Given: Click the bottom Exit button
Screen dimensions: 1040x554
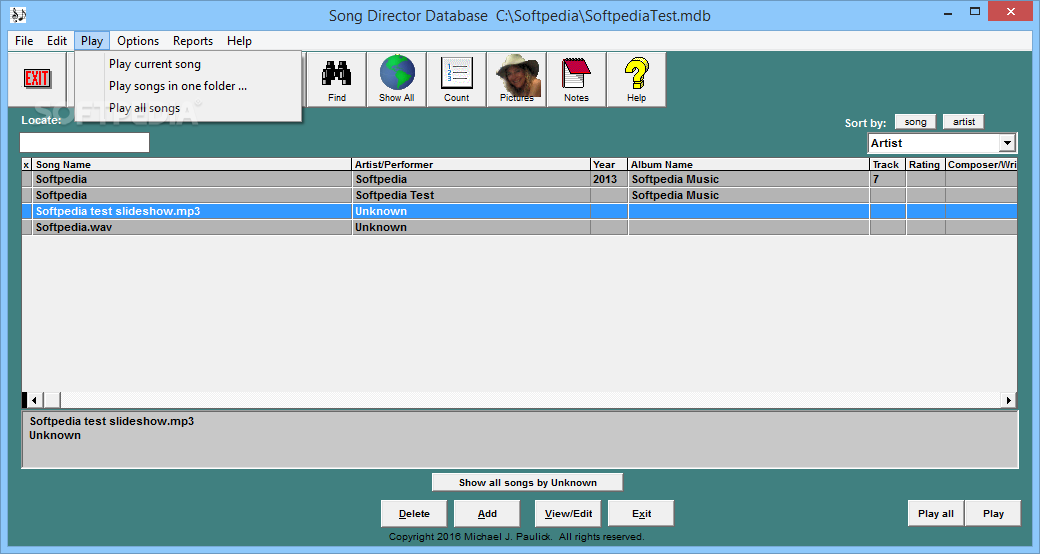Looking at the screenshot, I should tap(641, 514).
